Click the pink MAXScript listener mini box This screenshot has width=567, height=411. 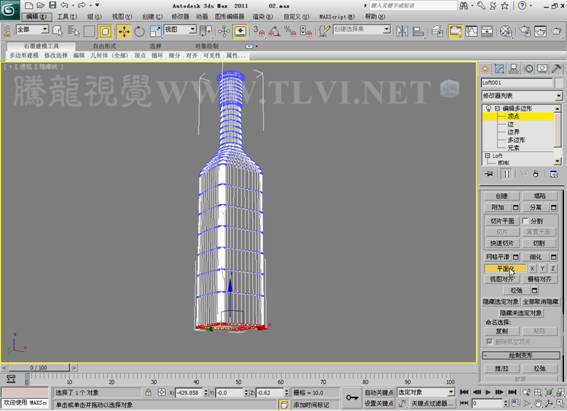tap(25, 392)
